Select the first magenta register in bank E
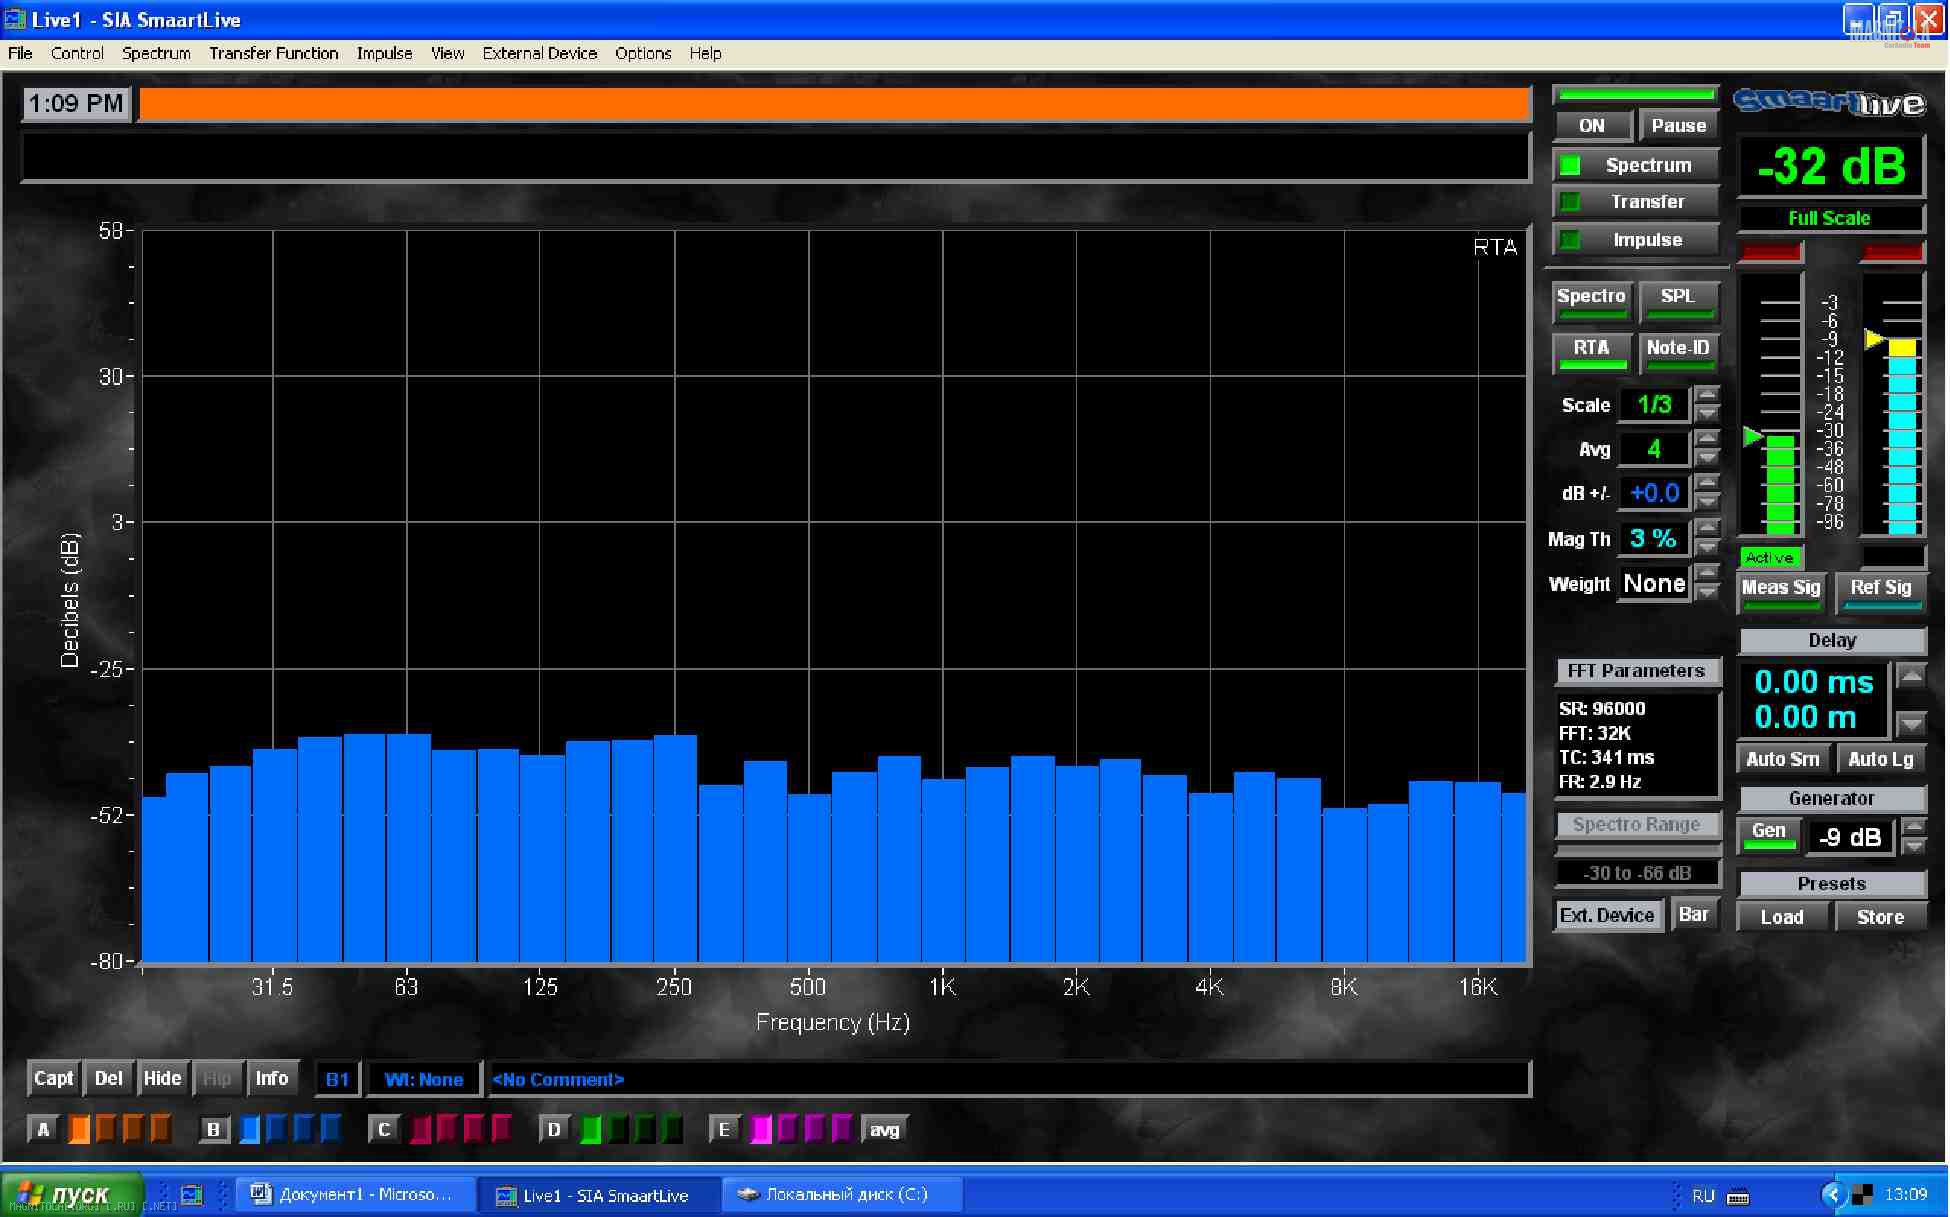The width and height of the screenshot is (1950, 1217). click(x=761, y=1129)
